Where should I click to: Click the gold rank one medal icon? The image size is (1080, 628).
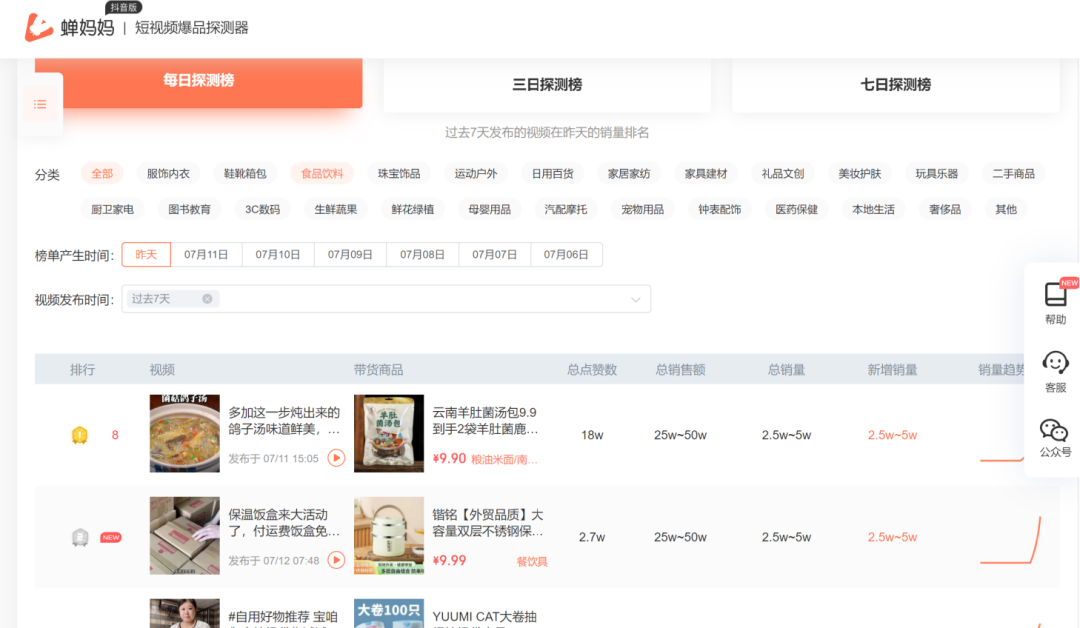[x=80, y=435]
